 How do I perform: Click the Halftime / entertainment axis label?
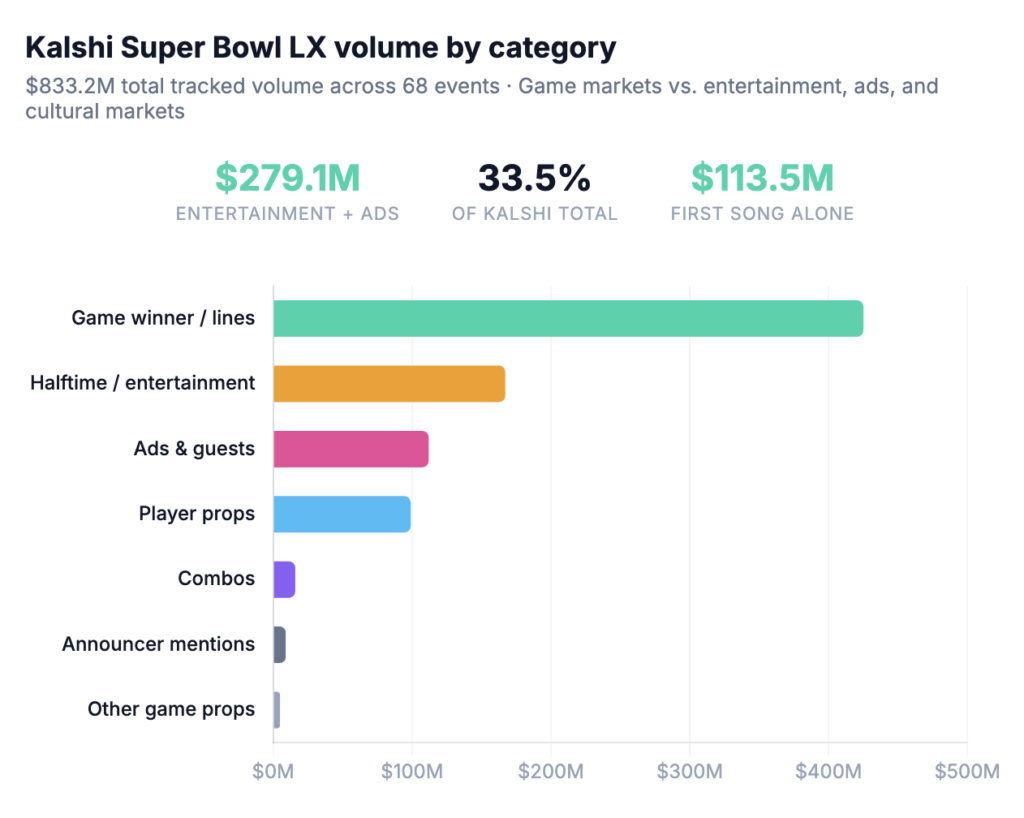tap(142, 383)
